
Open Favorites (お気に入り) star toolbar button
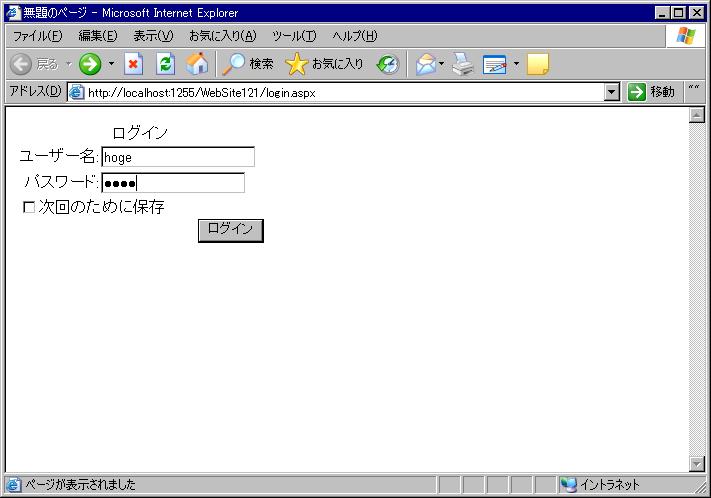325,64
